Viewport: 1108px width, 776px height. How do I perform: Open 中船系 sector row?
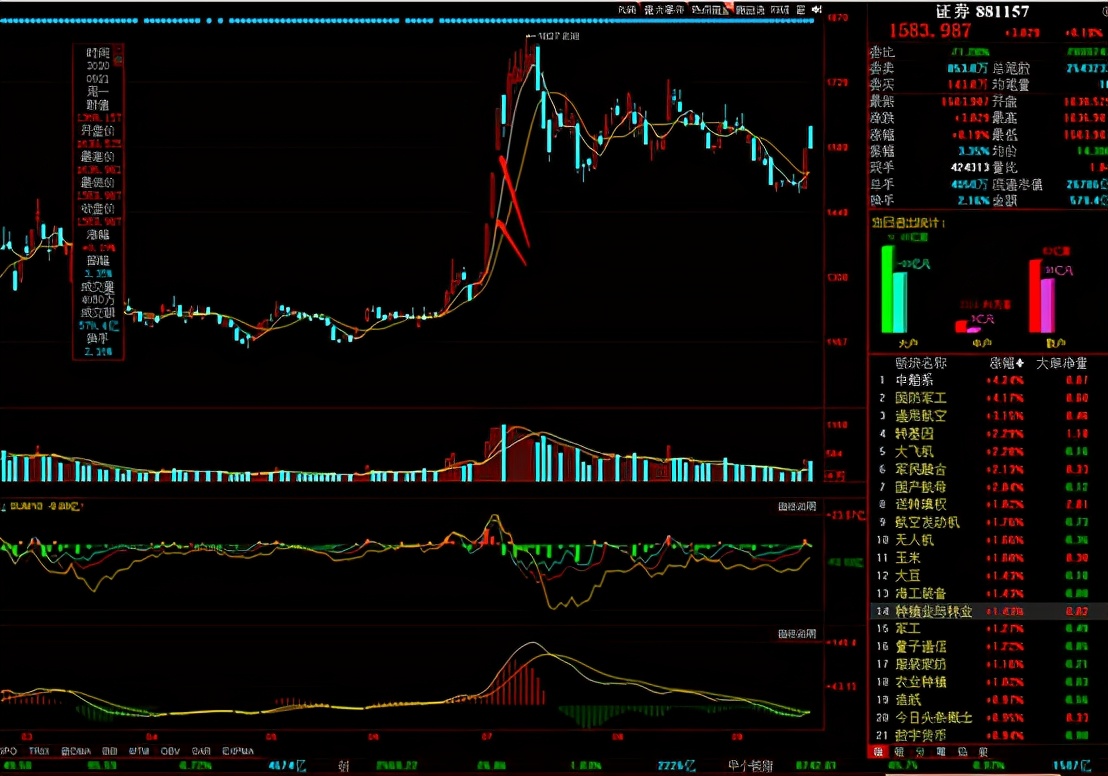989,380
